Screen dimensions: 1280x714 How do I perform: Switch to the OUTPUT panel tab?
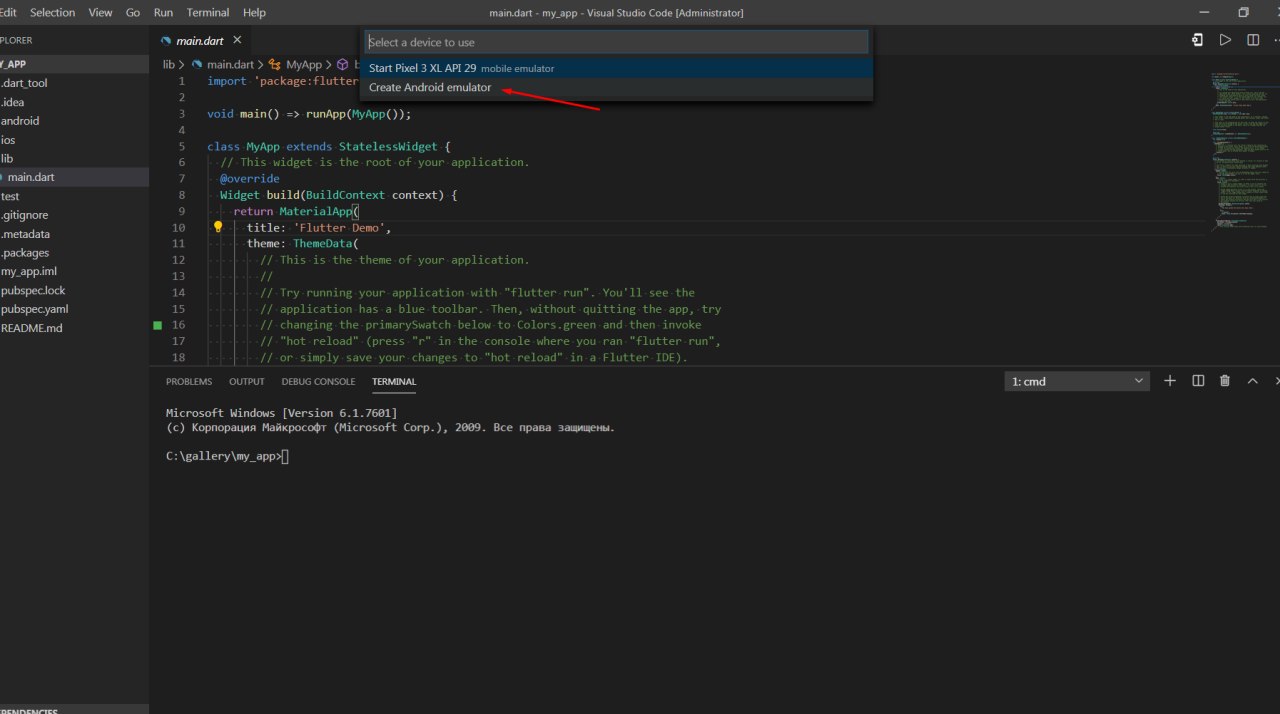(247, 381)
